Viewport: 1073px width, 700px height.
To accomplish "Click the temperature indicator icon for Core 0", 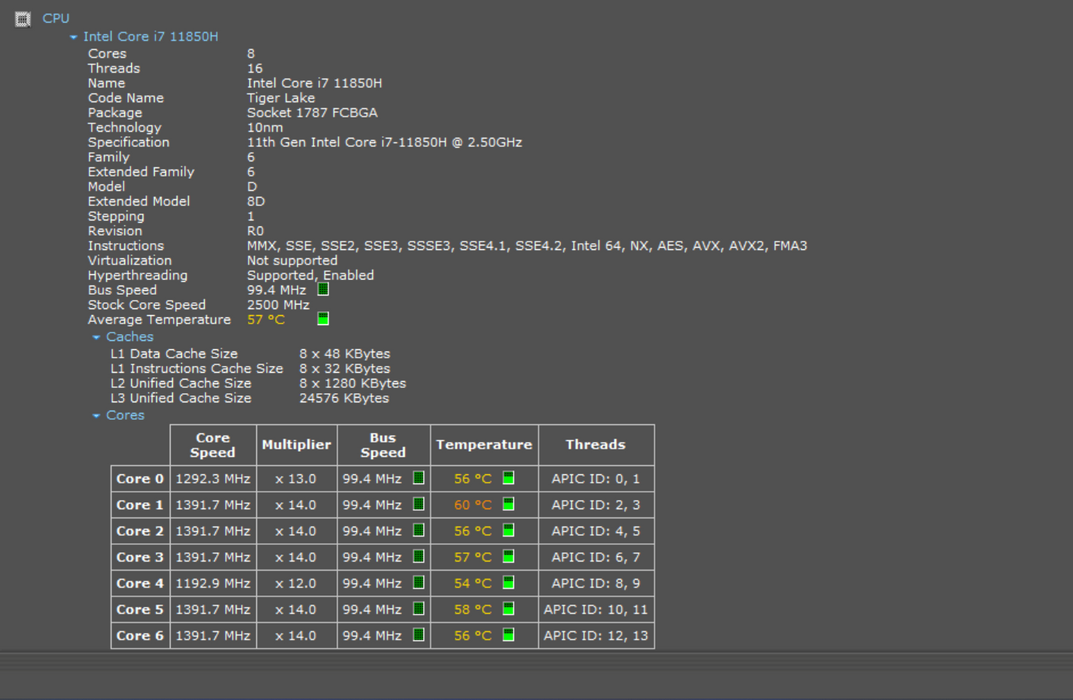I will tap(508, 478).
